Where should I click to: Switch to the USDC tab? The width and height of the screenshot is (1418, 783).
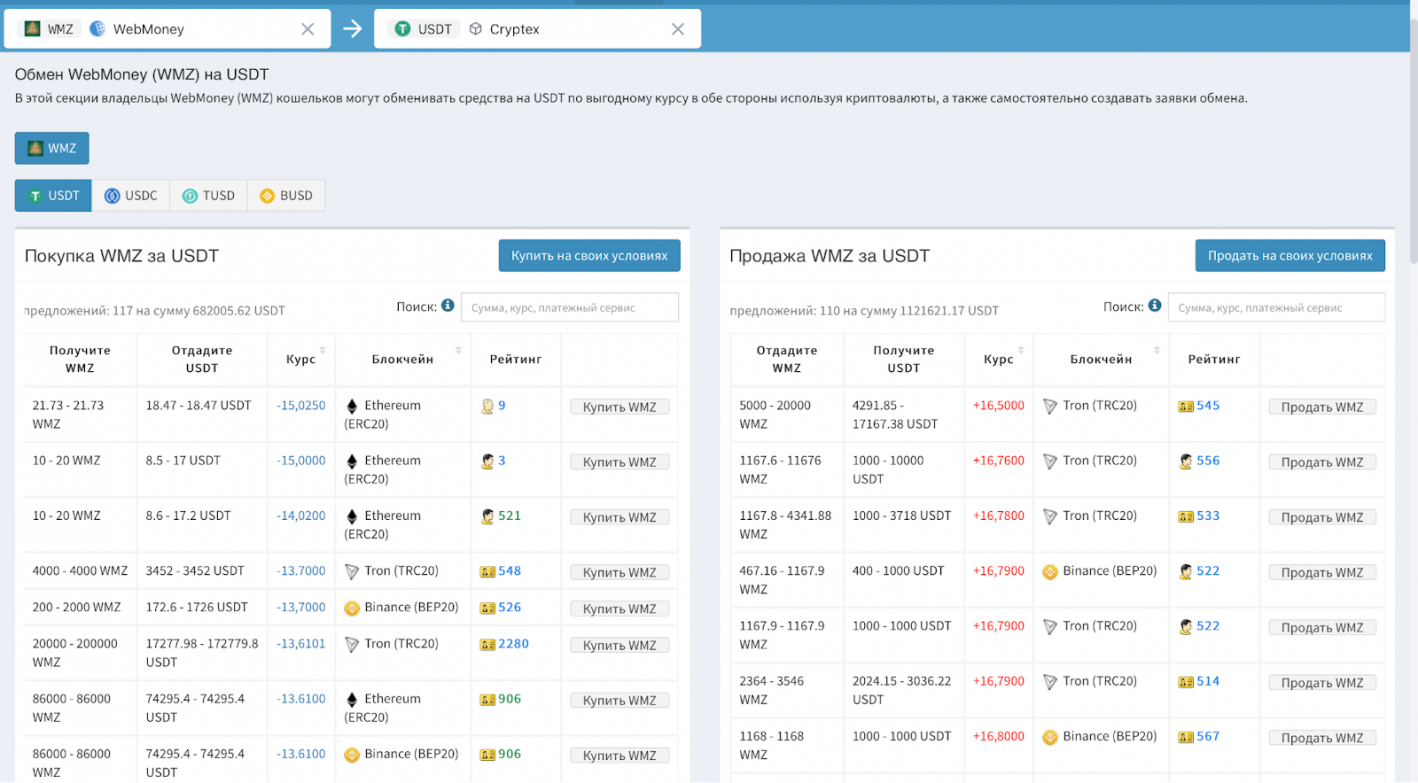[131, 196]
